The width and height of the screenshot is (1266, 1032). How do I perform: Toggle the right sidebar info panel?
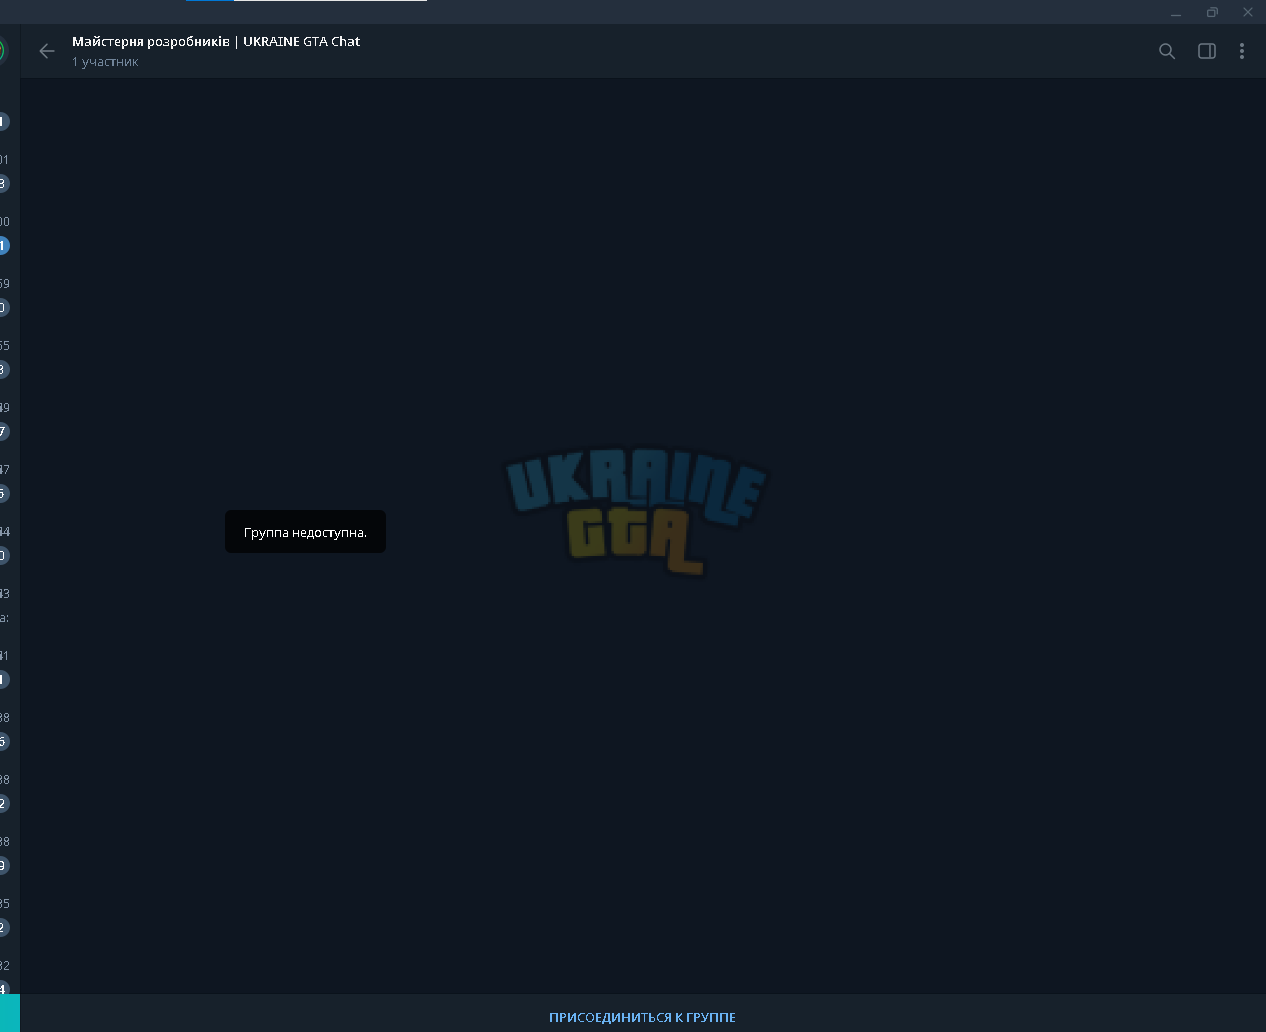[1206, 51]
